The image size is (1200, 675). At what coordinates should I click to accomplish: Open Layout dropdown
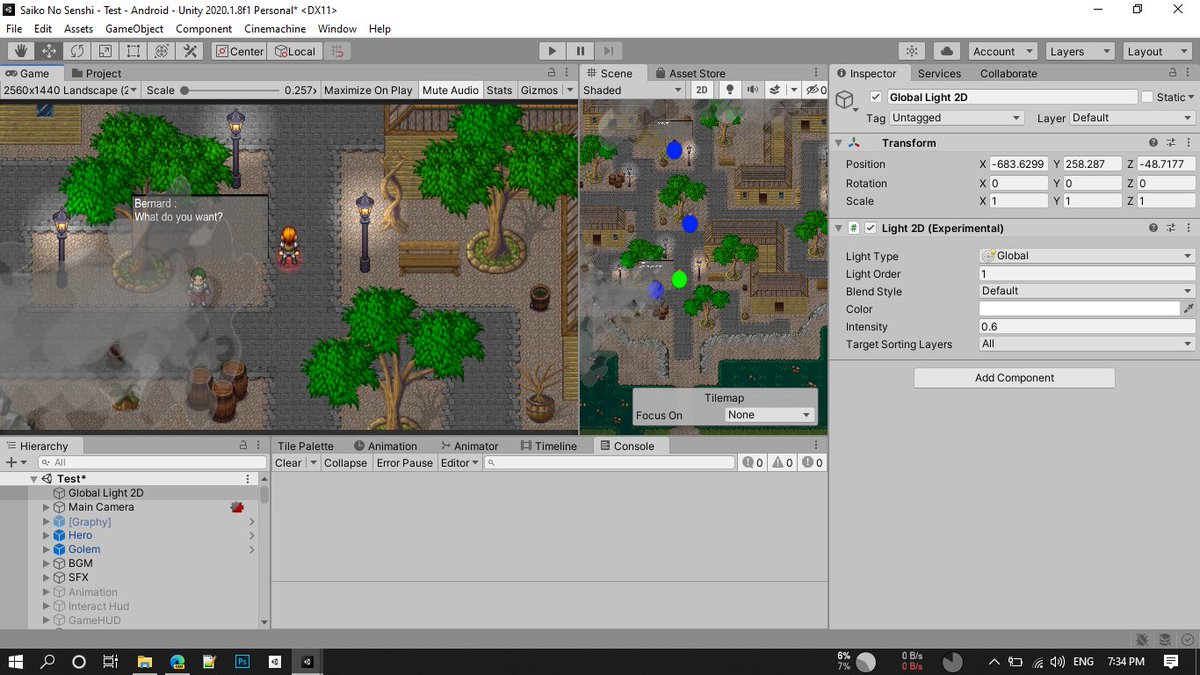1157,51
